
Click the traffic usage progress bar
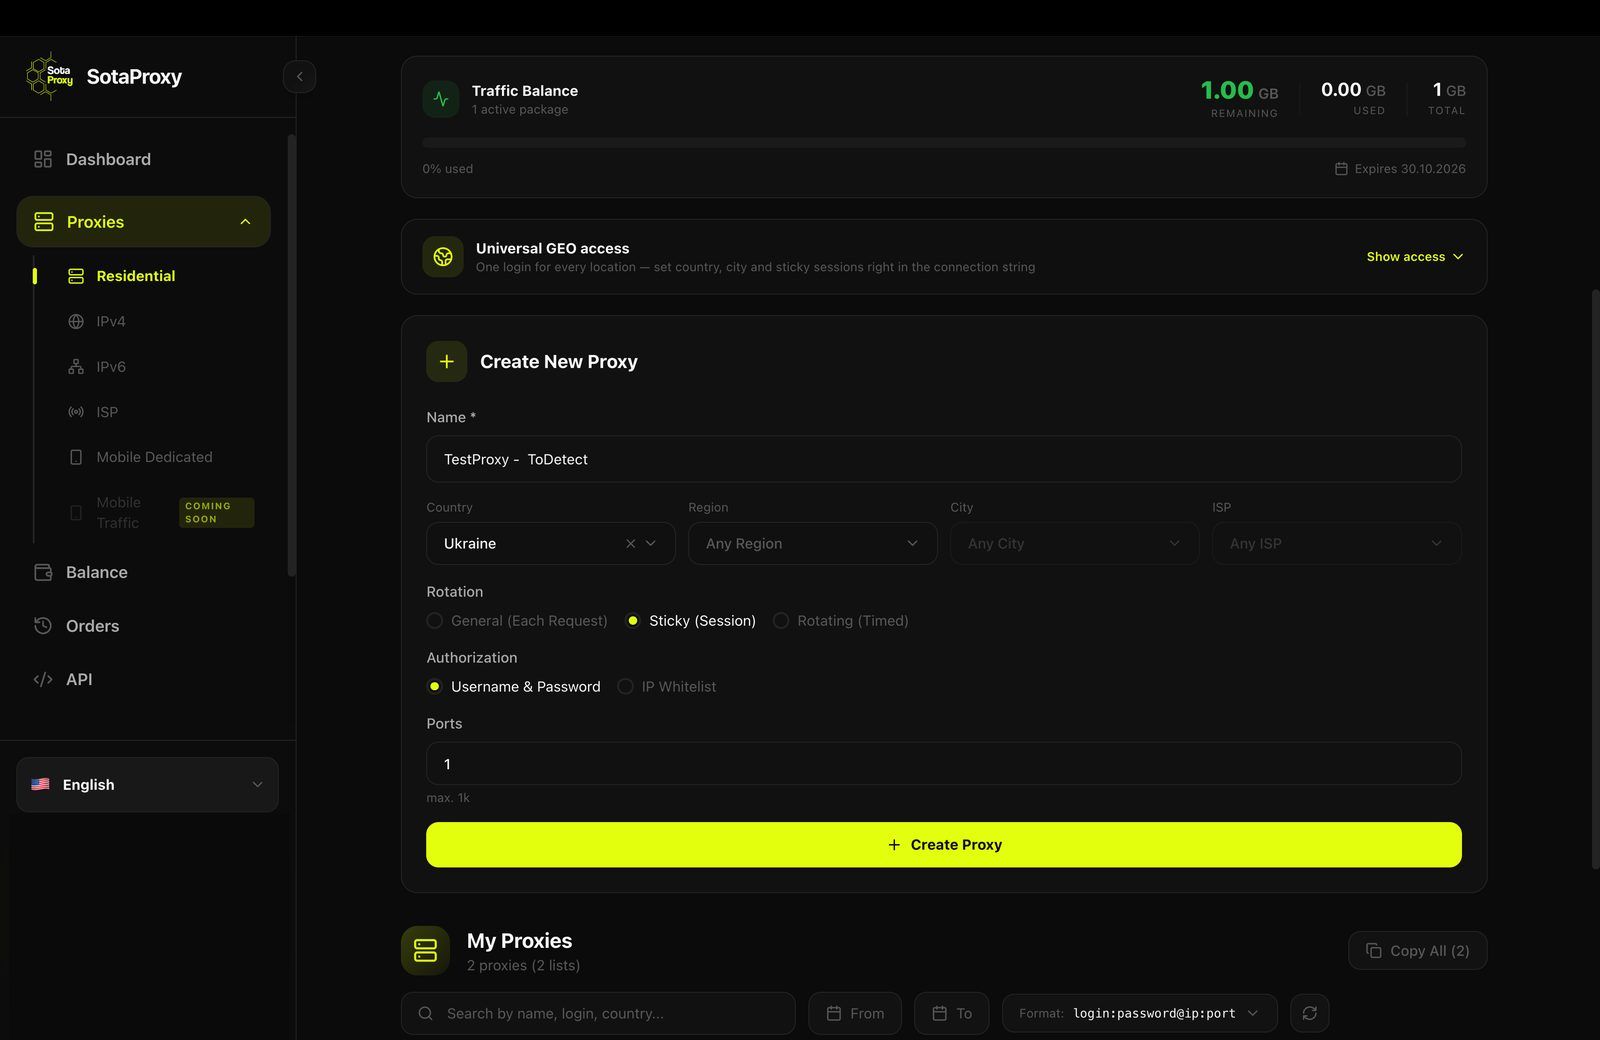coord(944,143)
